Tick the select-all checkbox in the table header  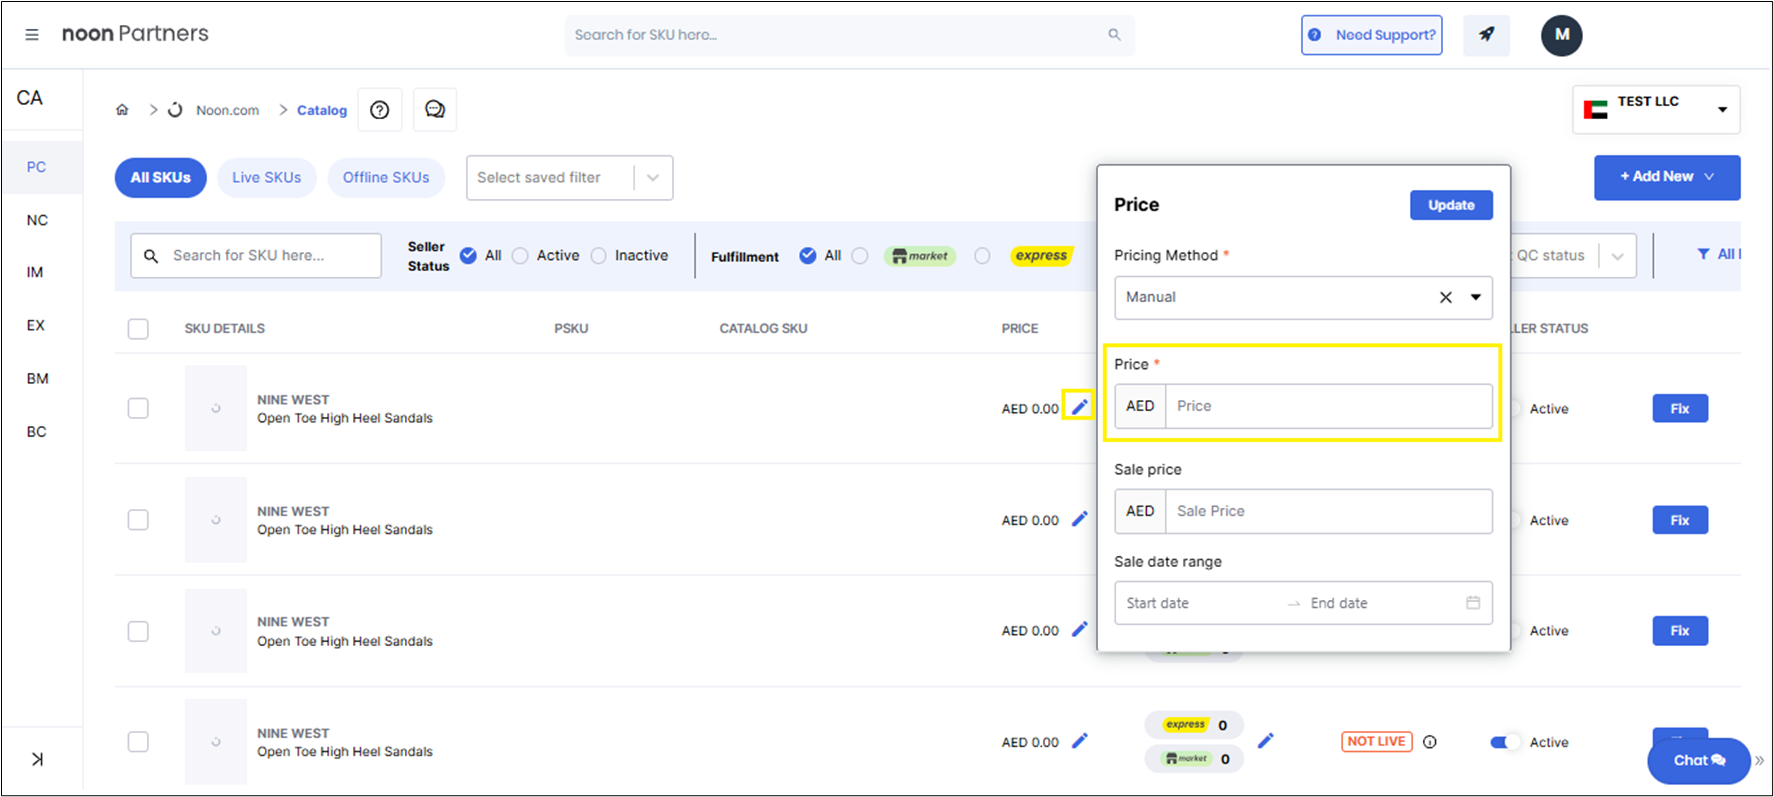[138, 329]
